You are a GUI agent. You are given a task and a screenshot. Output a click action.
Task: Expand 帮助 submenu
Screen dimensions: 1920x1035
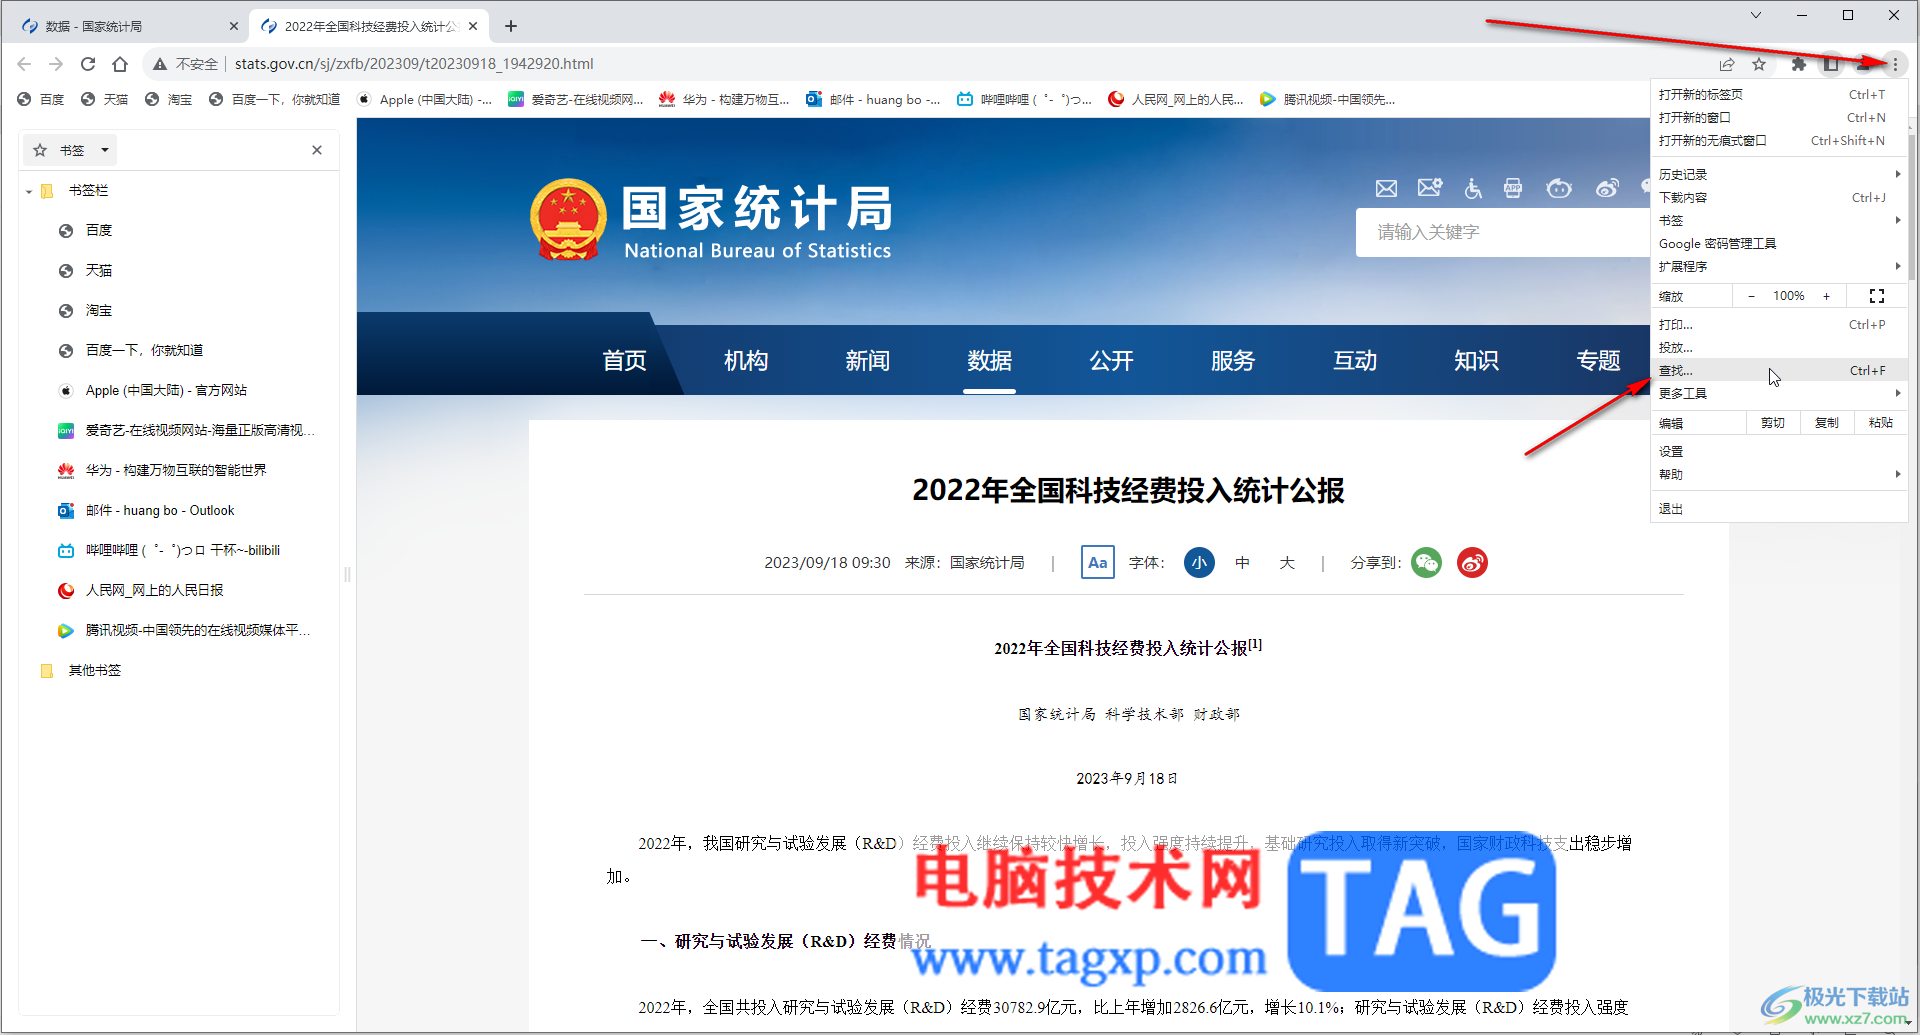[1778, 474]
